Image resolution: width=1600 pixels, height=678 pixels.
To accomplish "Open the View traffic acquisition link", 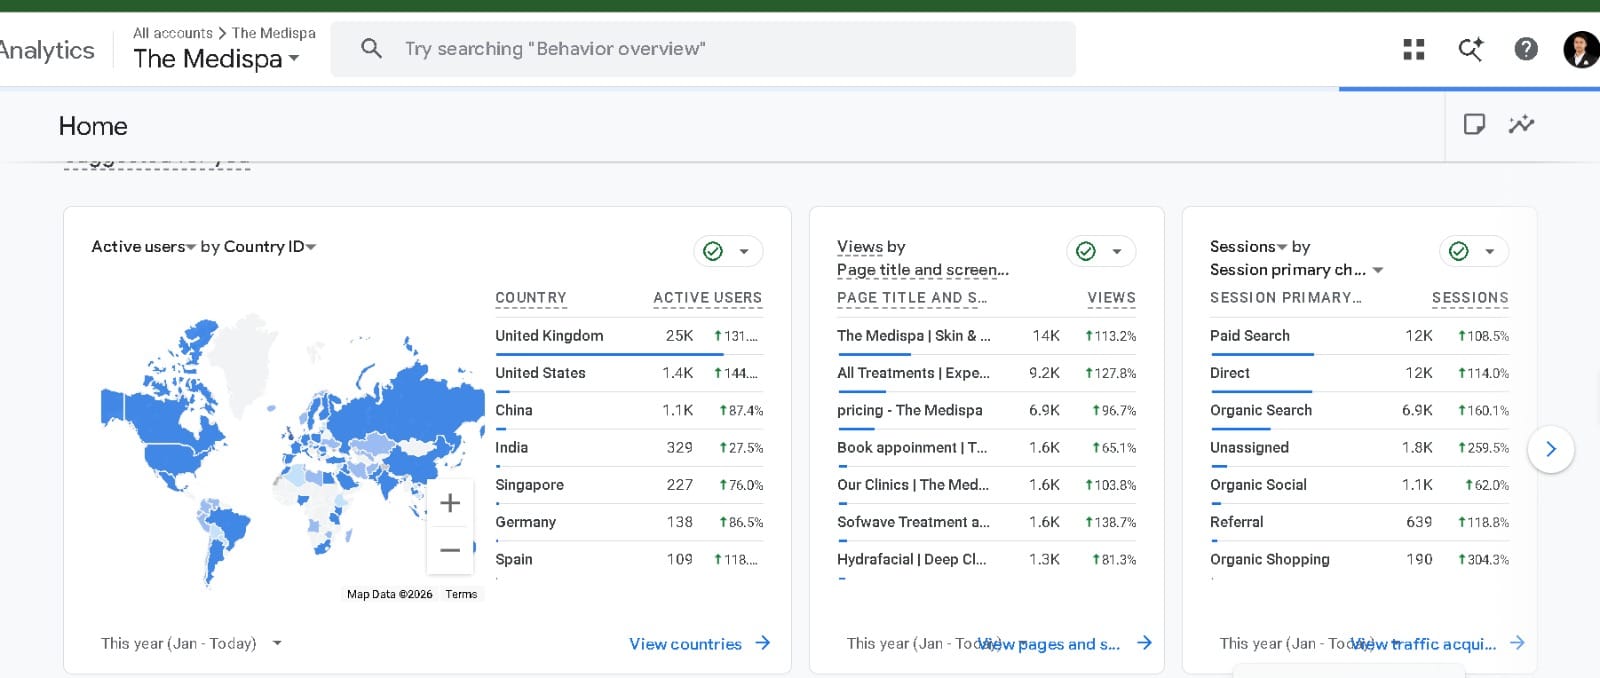I will tap(1424, 644).
